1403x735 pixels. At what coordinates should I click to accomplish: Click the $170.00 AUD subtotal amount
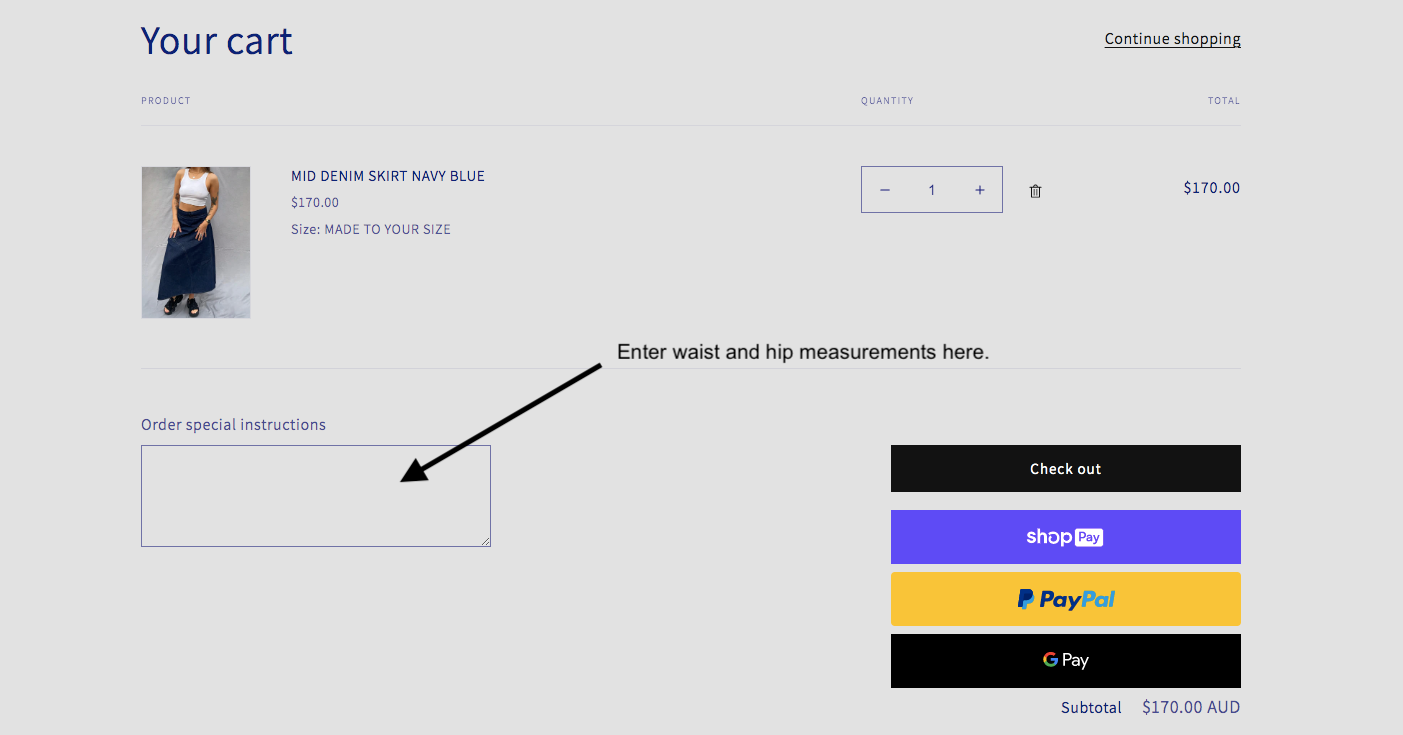click(1190, 708)
